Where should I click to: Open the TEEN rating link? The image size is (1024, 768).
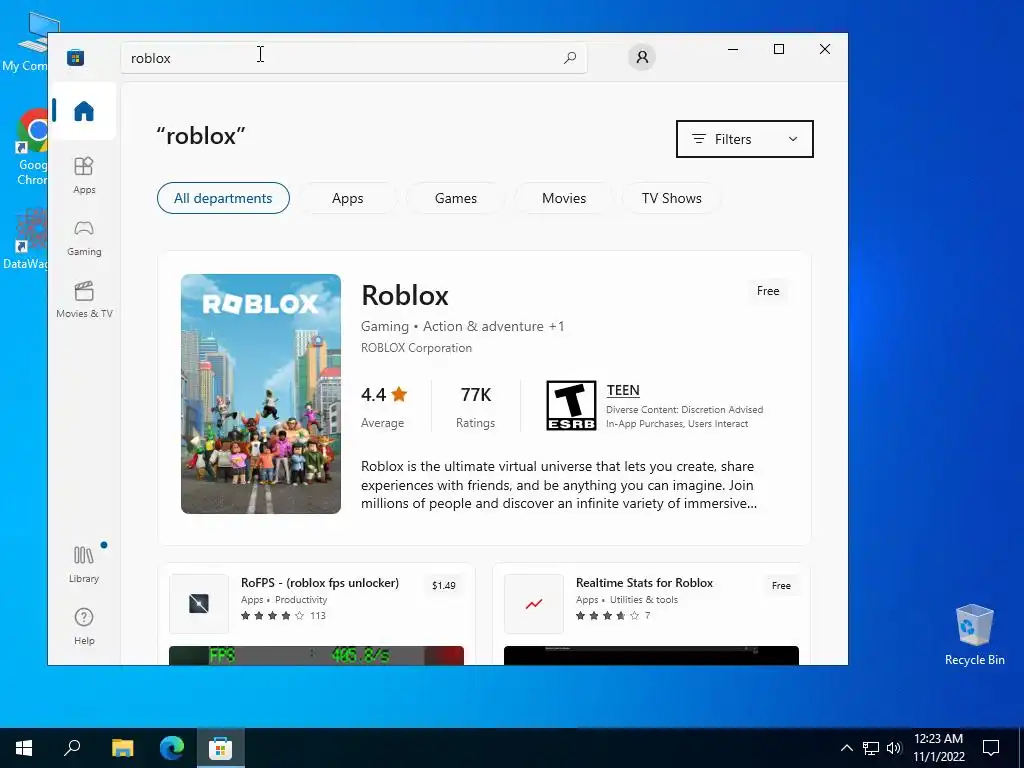coord(623,390)
